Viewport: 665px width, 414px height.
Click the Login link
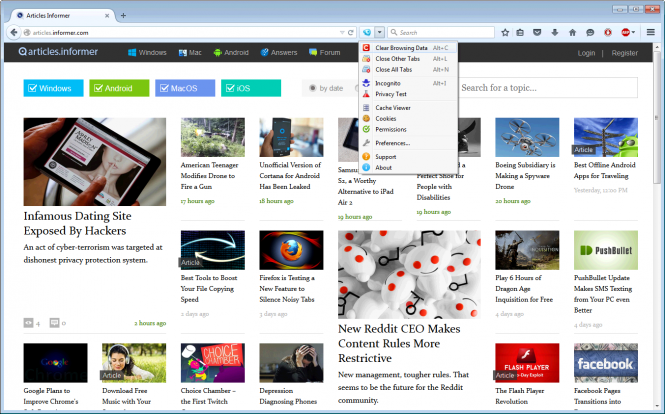point(586,53)
